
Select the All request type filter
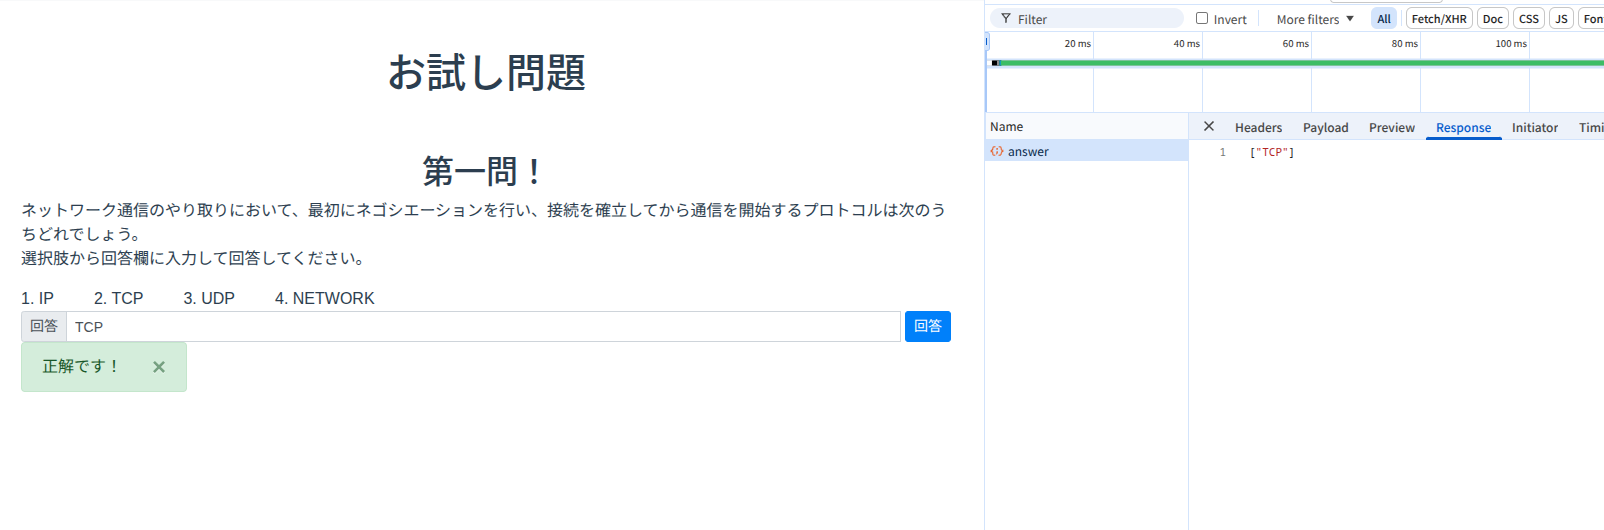1384,19
